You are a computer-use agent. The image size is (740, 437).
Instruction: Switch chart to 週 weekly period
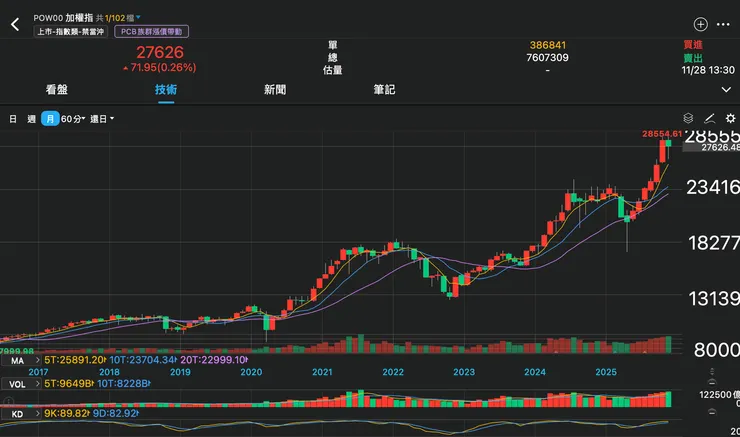[x=31, y=118]
